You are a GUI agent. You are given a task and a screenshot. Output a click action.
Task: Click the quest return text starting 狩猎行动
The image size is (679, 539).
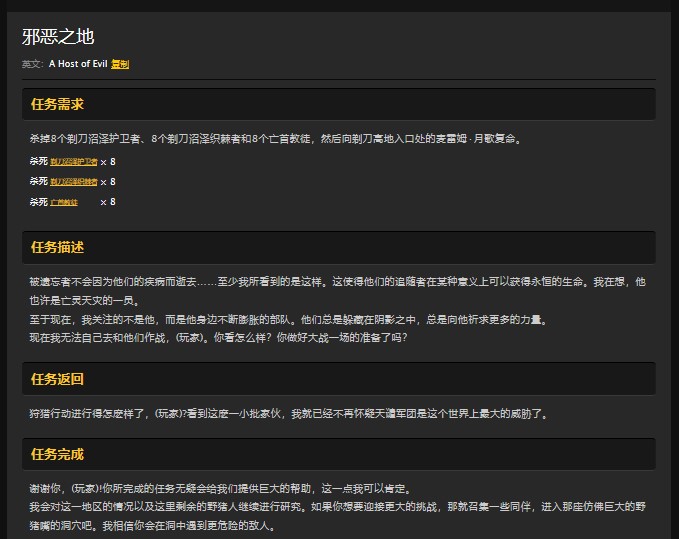pos(288,413)
